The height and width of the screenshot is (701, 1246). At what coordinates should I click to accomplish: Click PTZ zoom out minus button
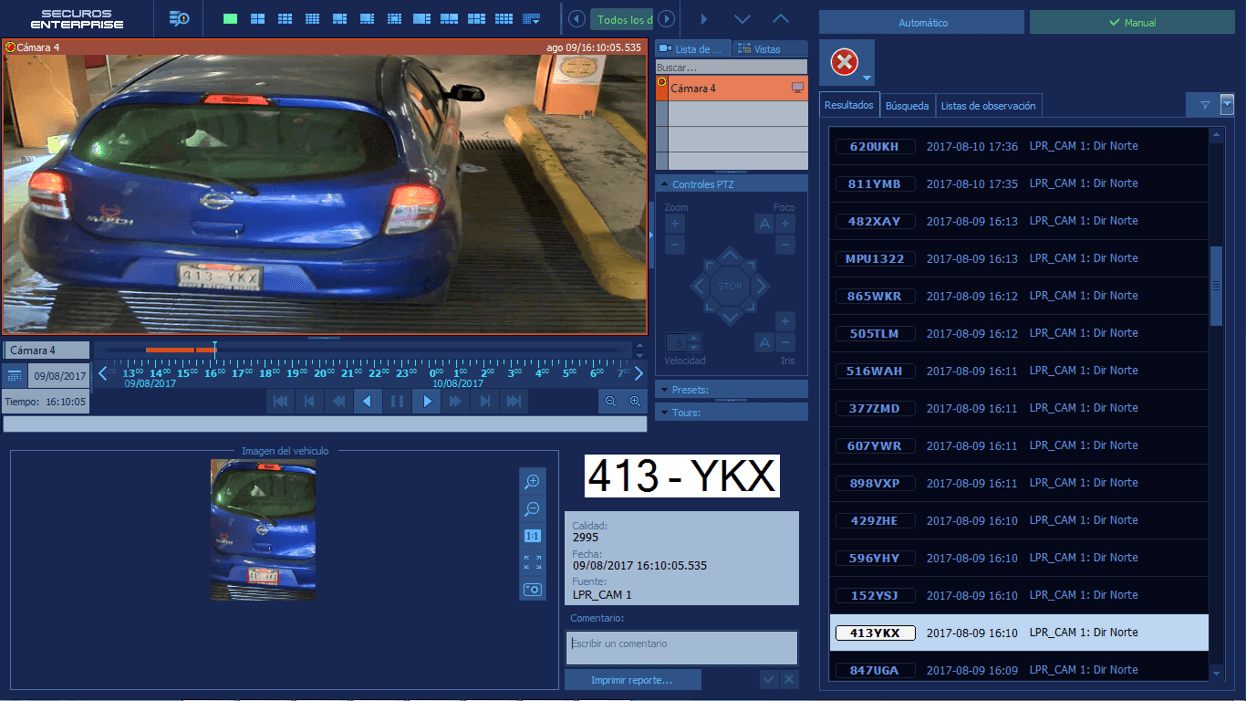675,245
